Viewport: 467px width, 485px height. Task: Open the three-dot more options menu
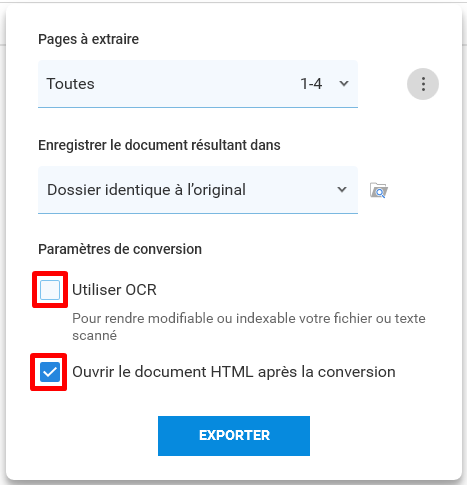click(x=423, y=84)
